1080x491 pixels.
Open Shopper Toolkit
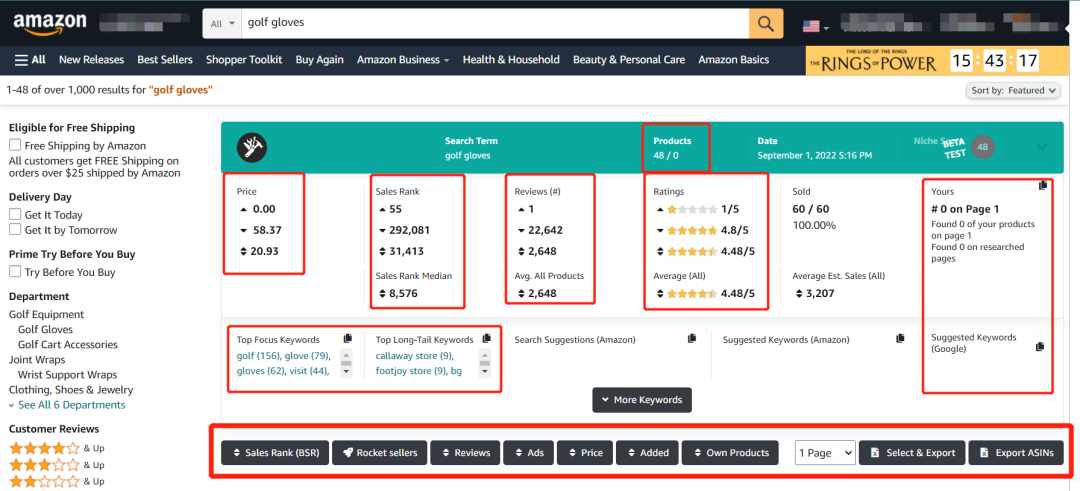point(245,60)
